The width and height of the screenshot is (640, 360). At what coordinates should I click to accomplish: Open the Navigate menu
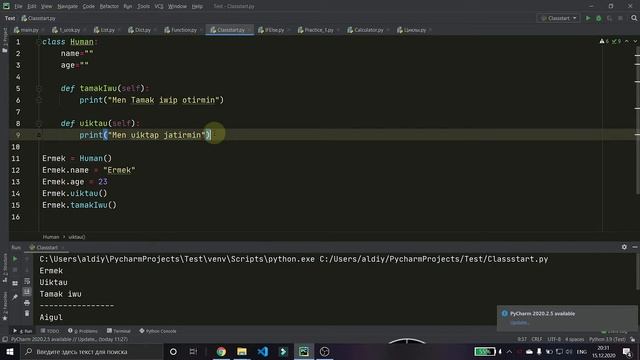pyautogui.click(x=67, y=6)
